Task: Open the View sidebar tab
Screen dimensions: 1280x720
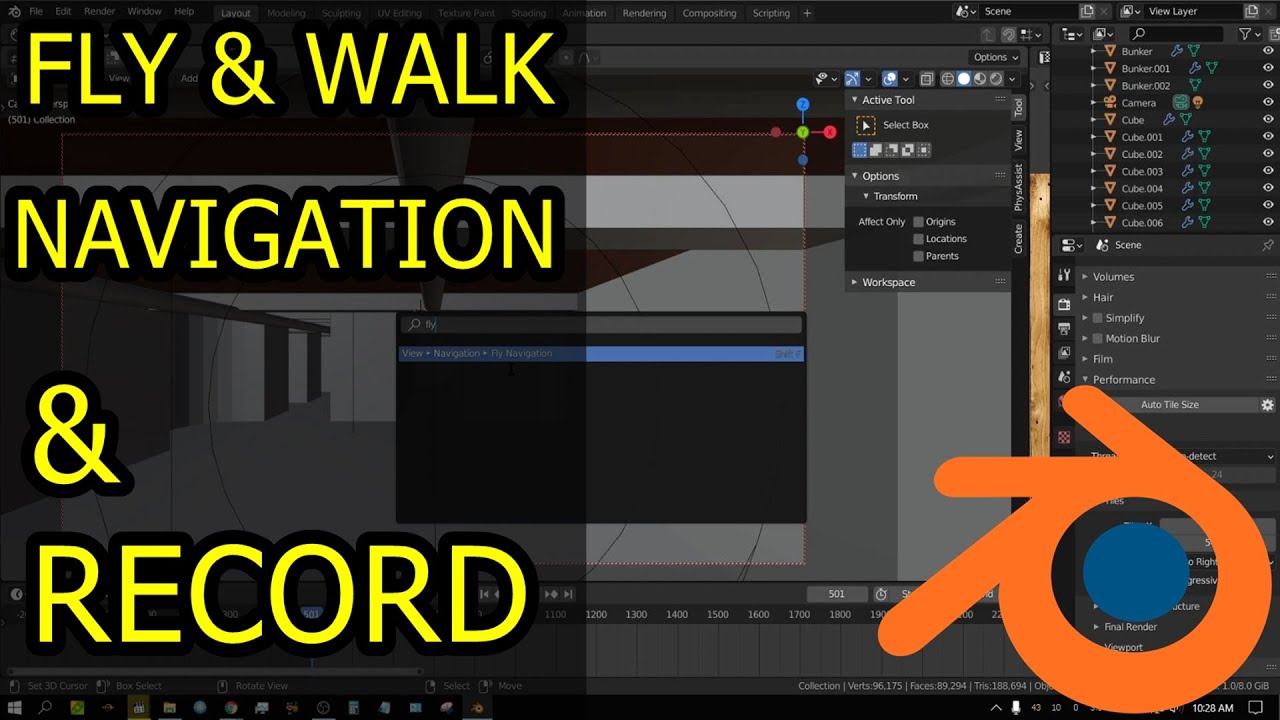Action: click(x=1019, y=141)
